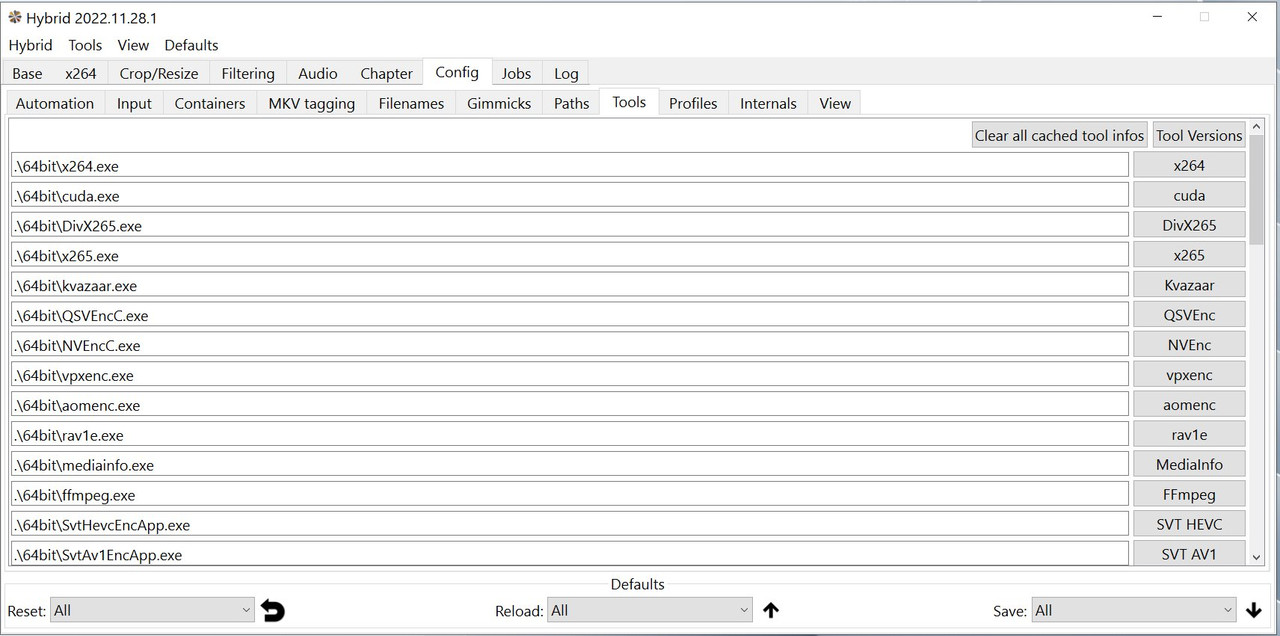Click the NVEncC.exe path field
The image size is (1280, 636).
coord(570,345)
